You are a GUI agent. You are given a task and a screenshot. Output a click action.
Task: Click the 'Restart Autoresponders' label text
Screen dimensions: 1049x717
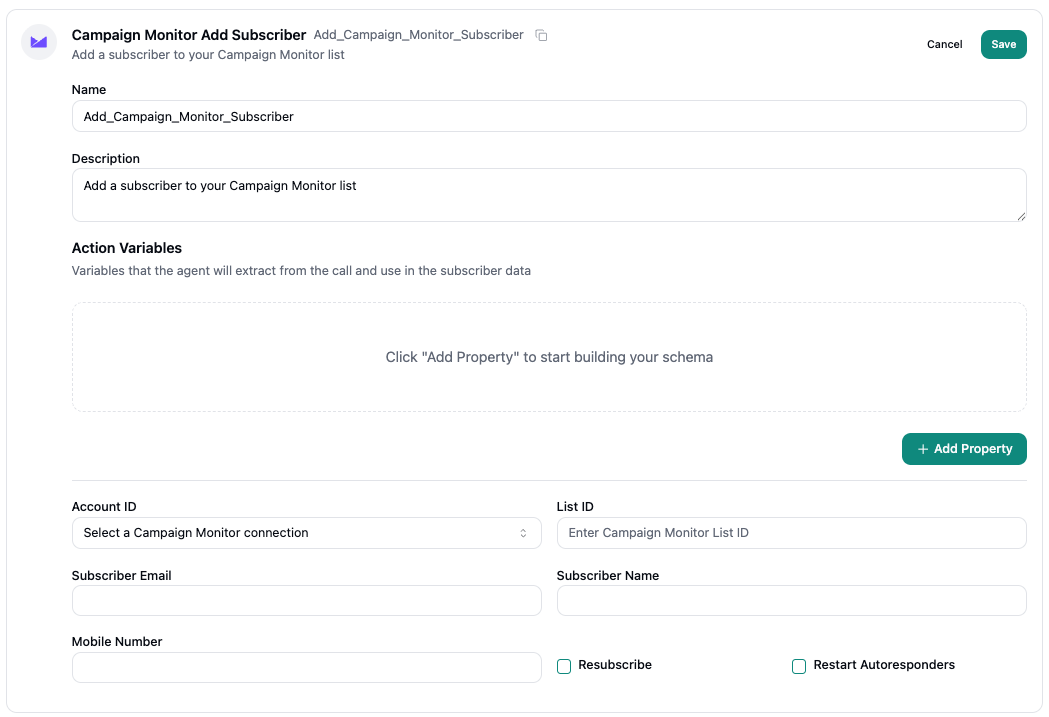coord(884,665)
